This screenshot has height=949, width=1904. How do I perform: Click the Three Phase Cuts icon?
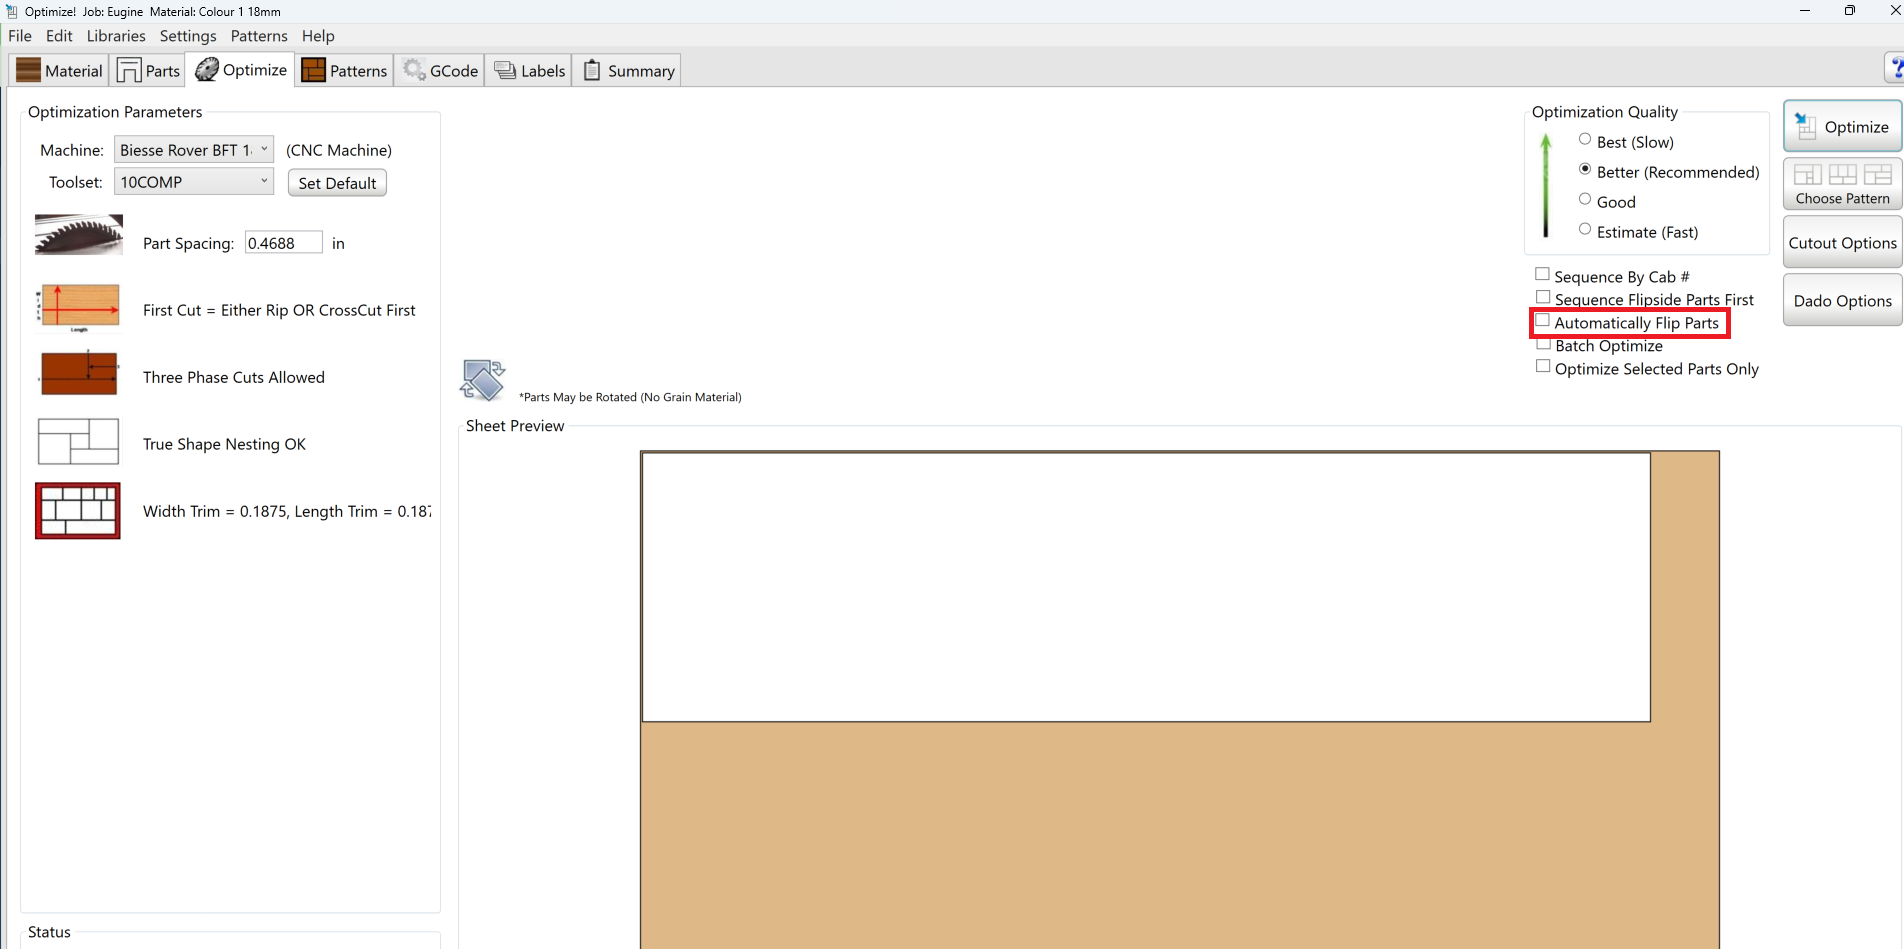point(78,374)
